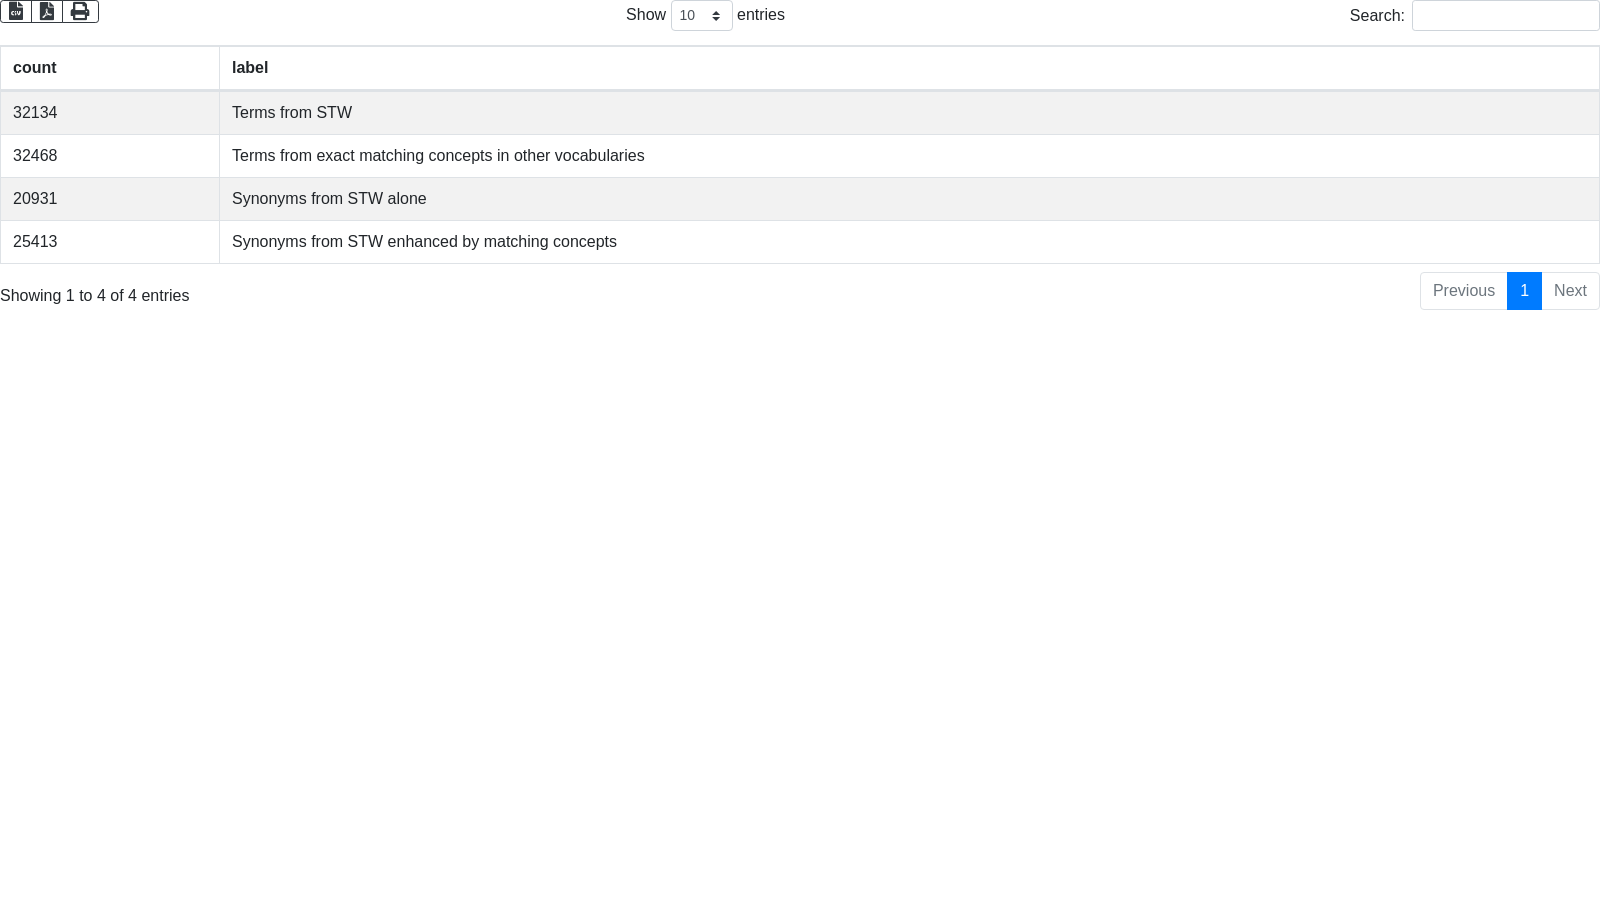Click 'Synonyms from STW enhanced' row label
This screenshot has width=1600, height=900.
424,242
